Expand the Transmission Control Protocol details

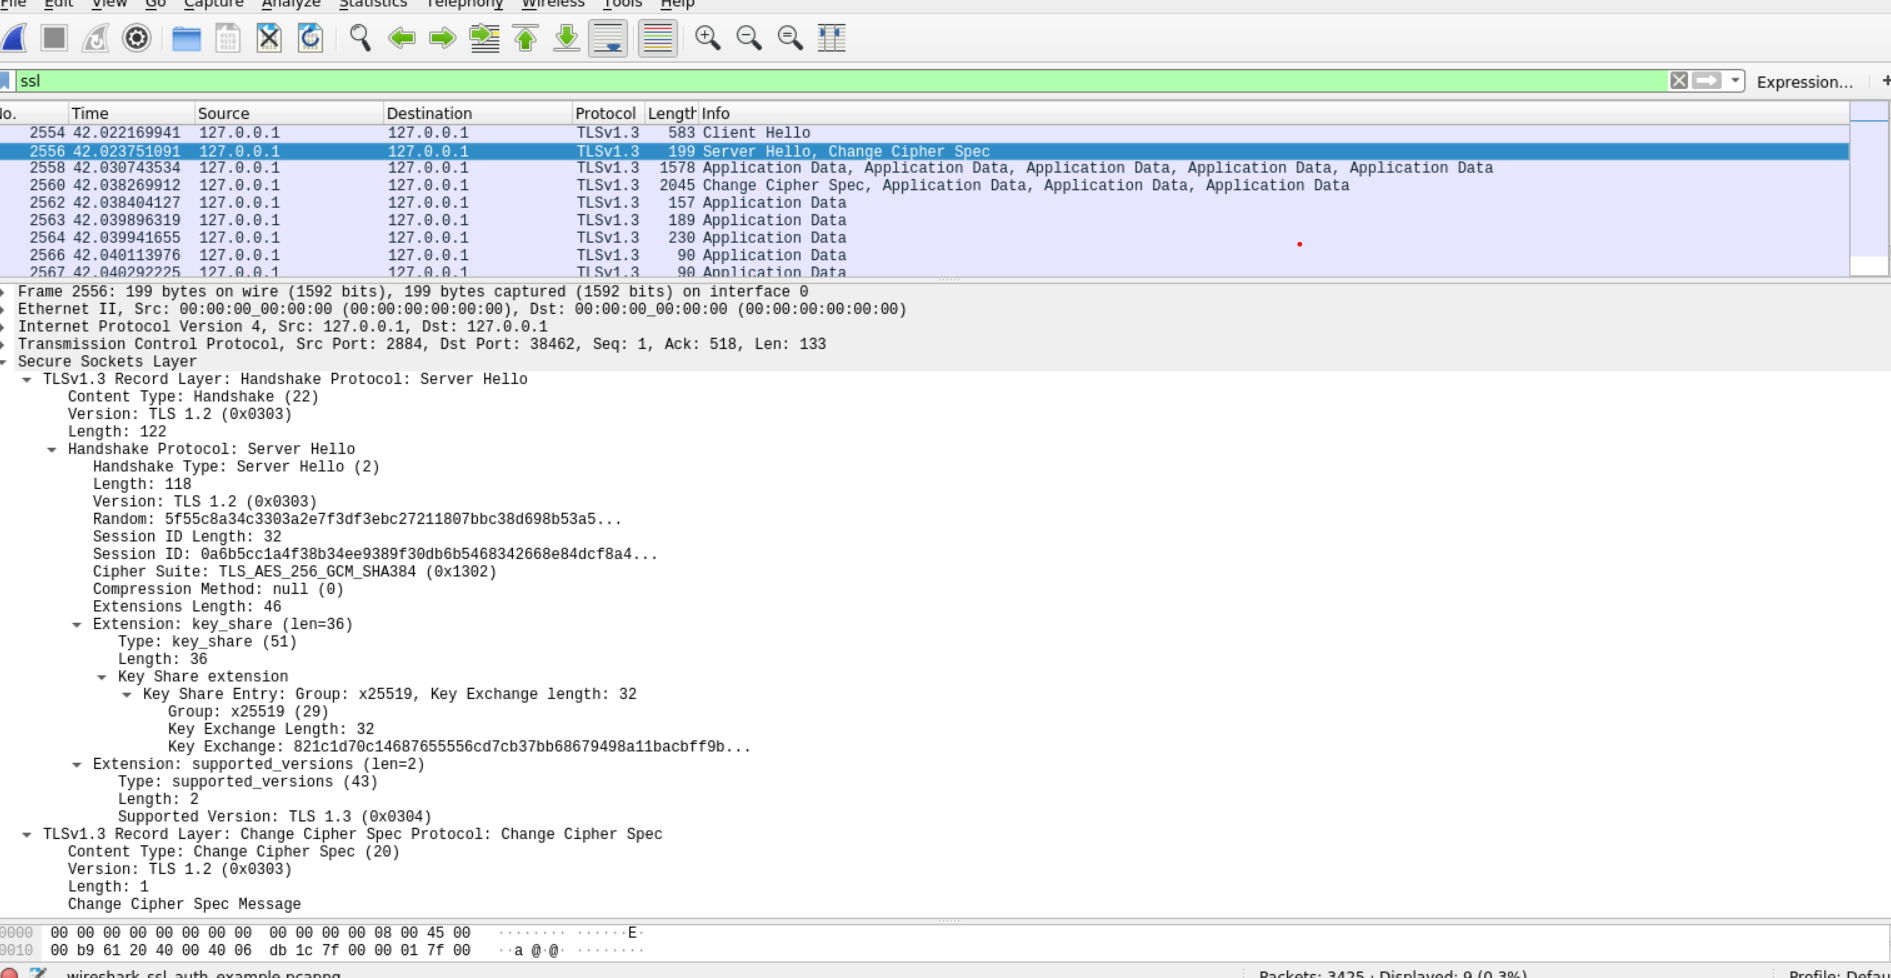coord(8,343)
